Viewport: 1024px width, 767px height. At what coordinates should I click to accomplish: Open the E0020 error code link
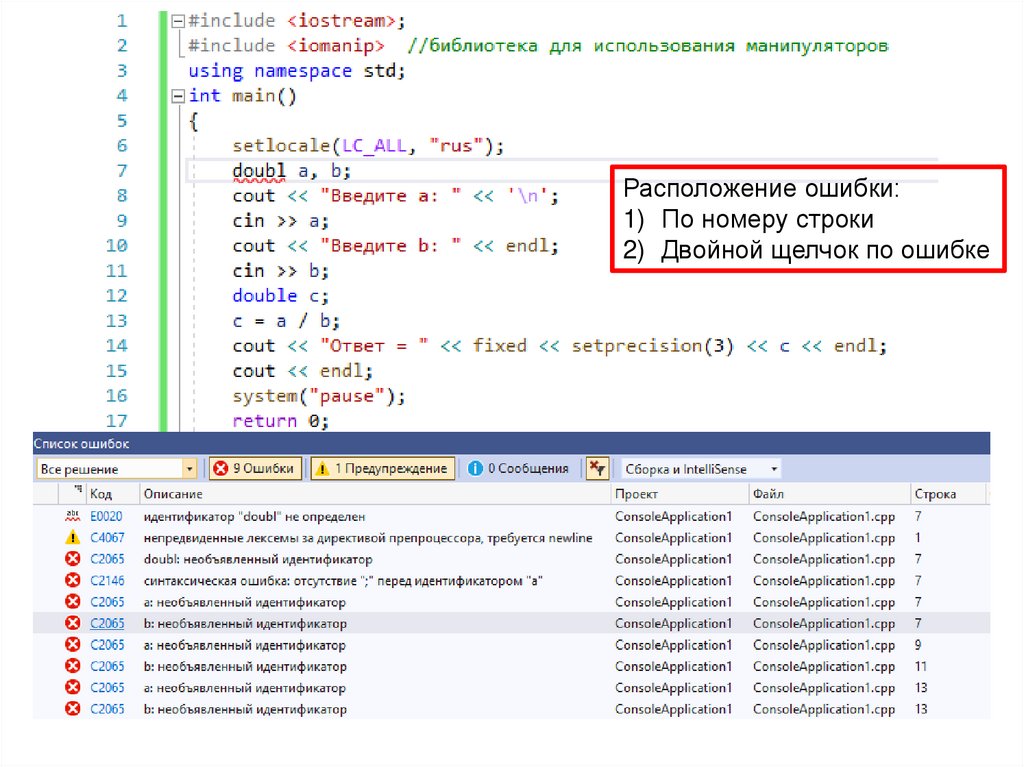tap(106, 516)
